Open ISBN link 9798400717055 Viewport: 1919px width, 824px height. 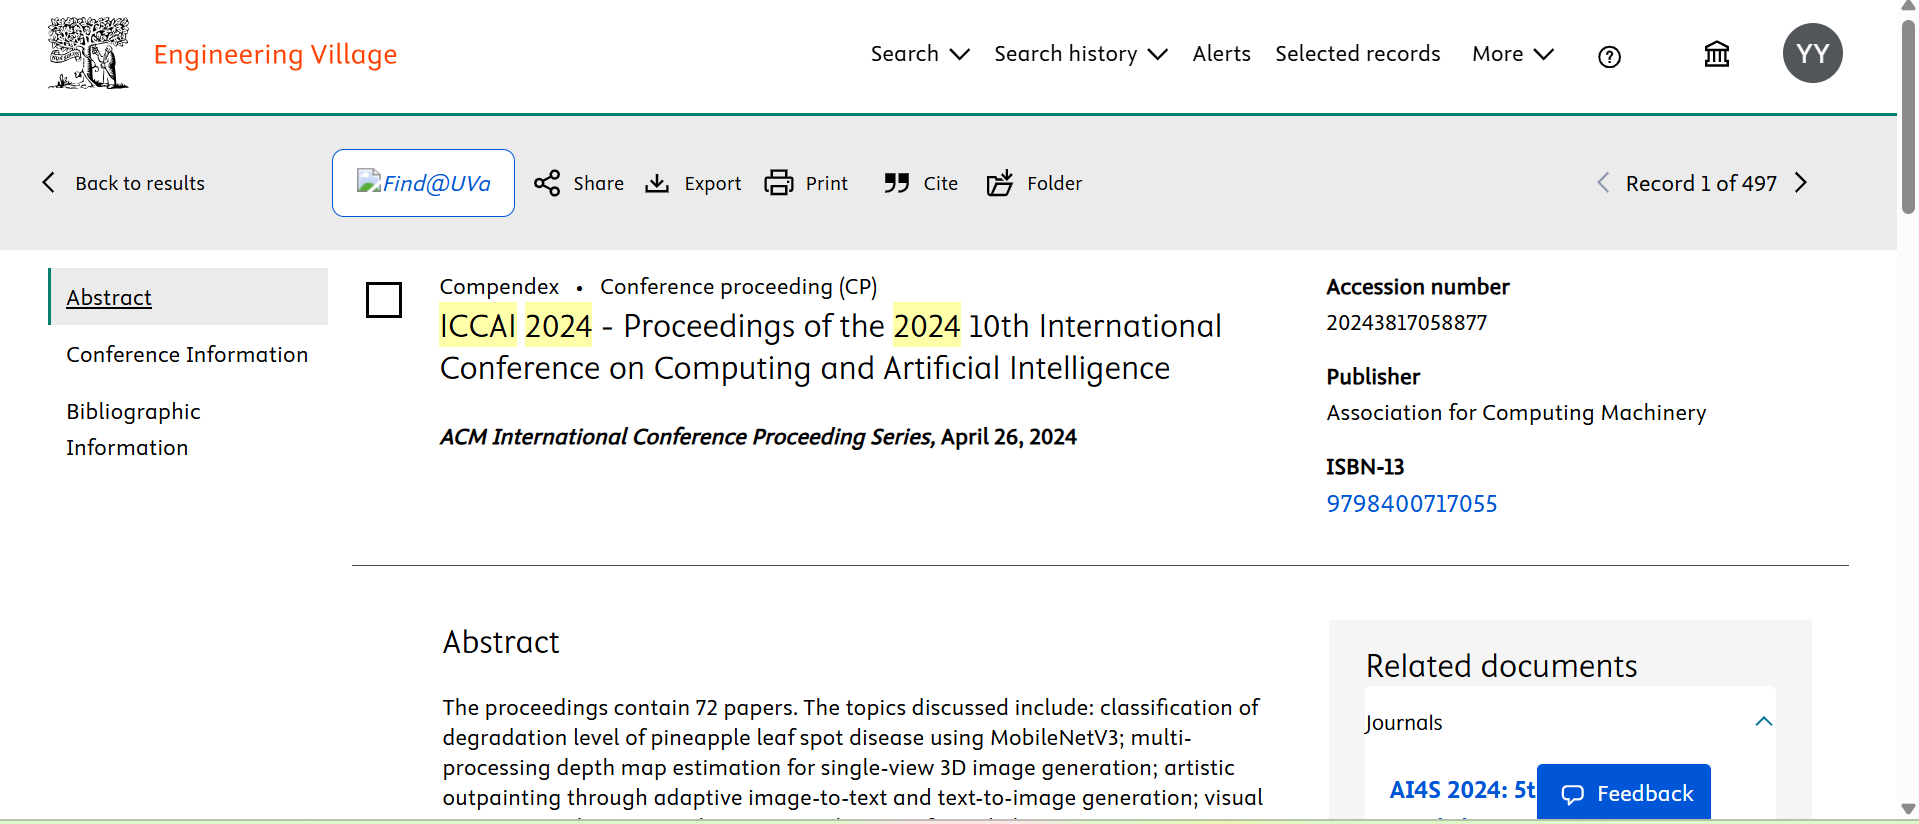pos(1412,504)
